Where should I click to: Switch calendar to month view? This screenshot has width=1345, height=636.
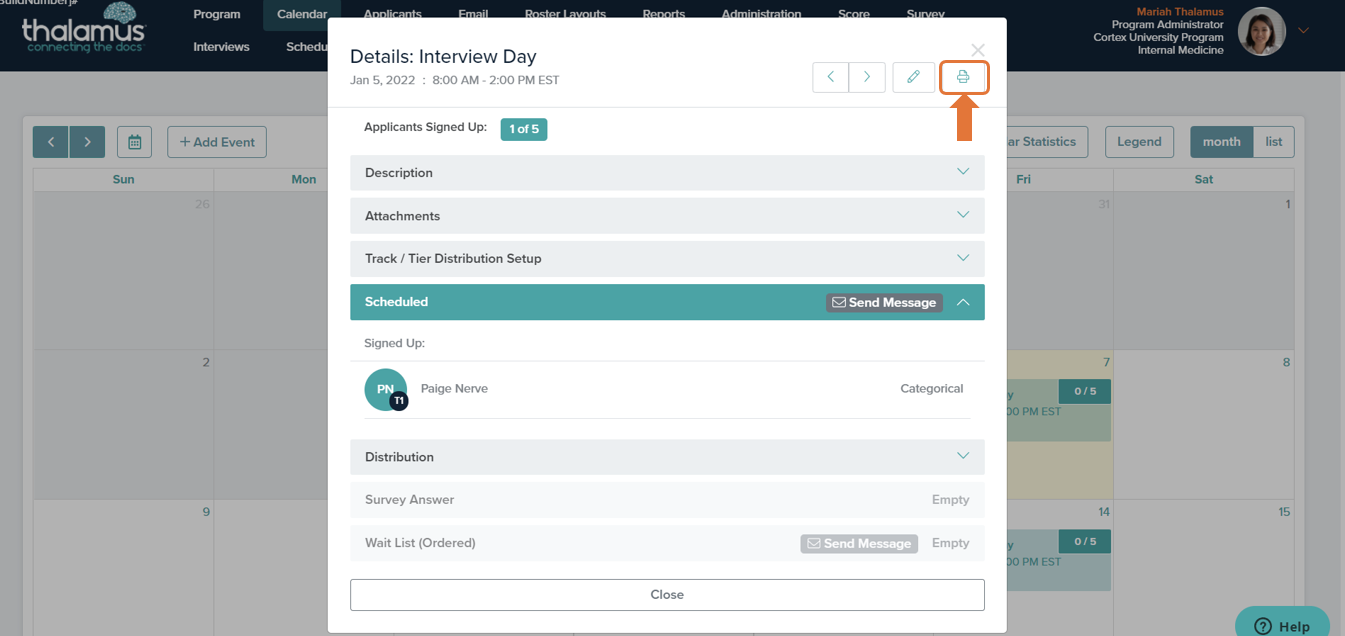click(x=1221, y=142)
